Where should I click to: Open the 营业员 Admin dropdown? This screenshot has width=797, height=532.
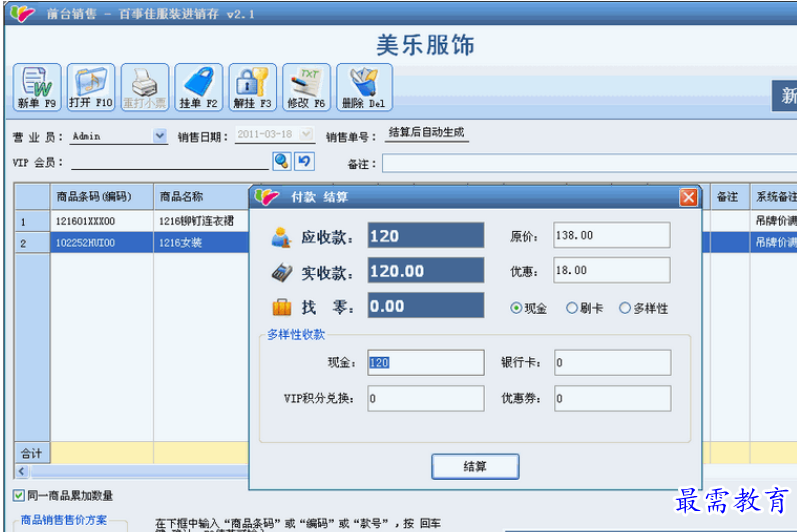[x=160, y=136]
